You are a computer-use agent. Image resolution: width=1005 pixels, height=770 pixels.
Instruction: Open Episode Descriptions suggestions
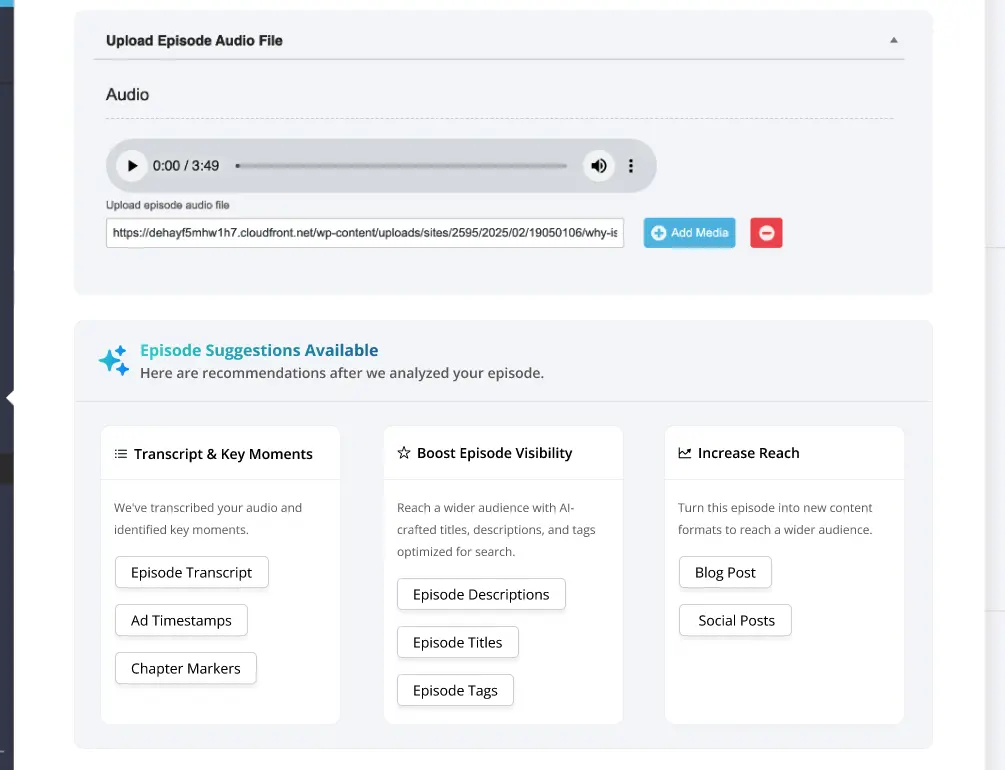point(481,595)
